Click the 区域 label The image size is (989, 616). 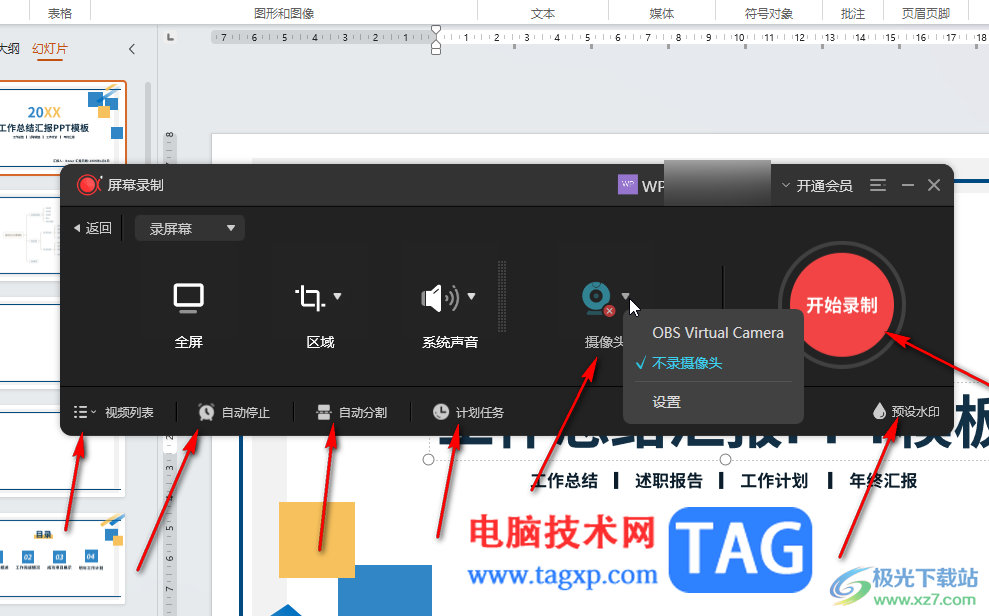pyautogui.click(x=320, y=342)
